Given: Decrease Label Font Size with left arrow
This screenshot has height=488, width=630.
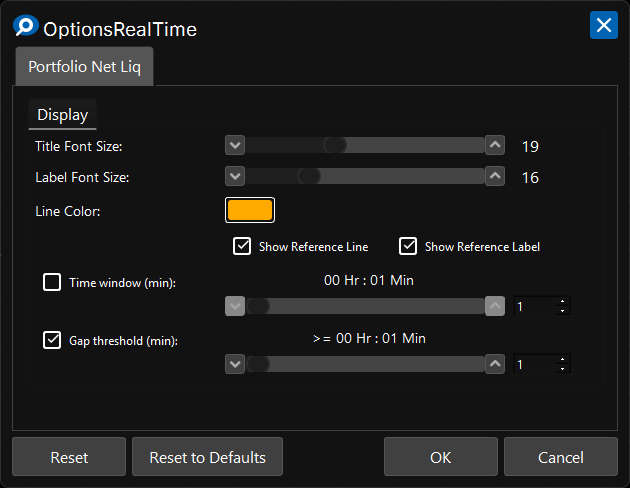Looking at the screenshot, I should (235, 177).
